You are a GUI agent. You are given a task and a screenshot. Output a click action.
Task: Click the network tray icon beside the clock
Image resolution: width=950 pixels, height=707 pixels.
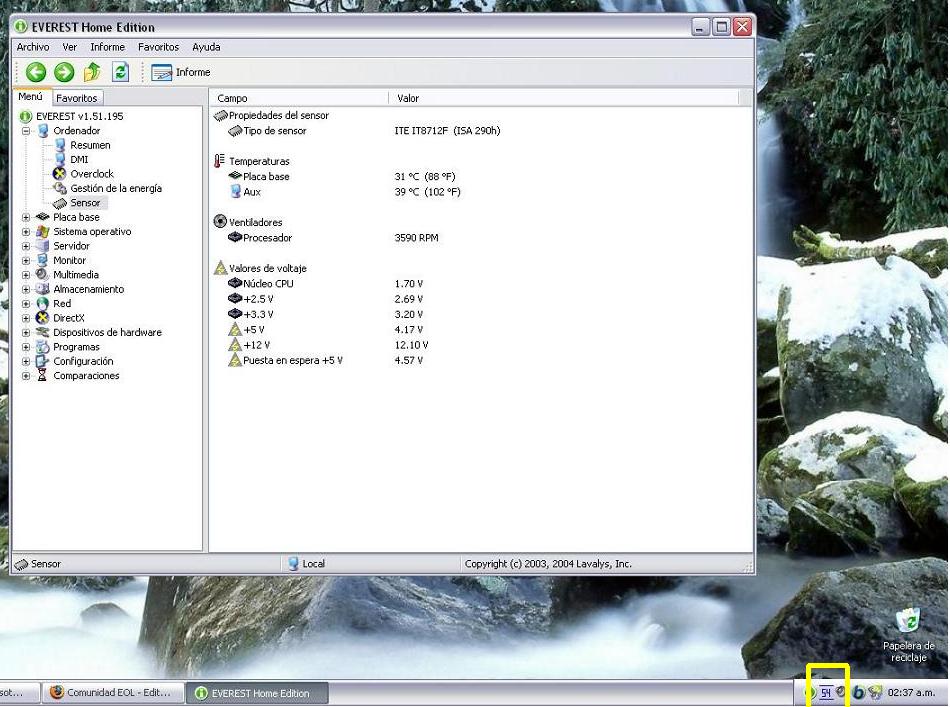coord(874,692)
